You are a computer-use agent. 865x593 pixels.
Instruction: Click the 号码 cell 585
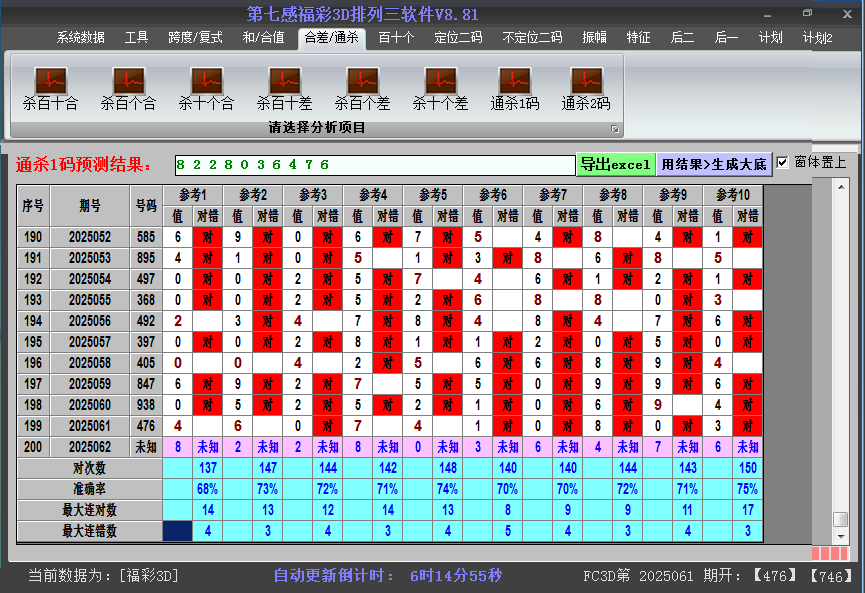click(x=146, y=237)
